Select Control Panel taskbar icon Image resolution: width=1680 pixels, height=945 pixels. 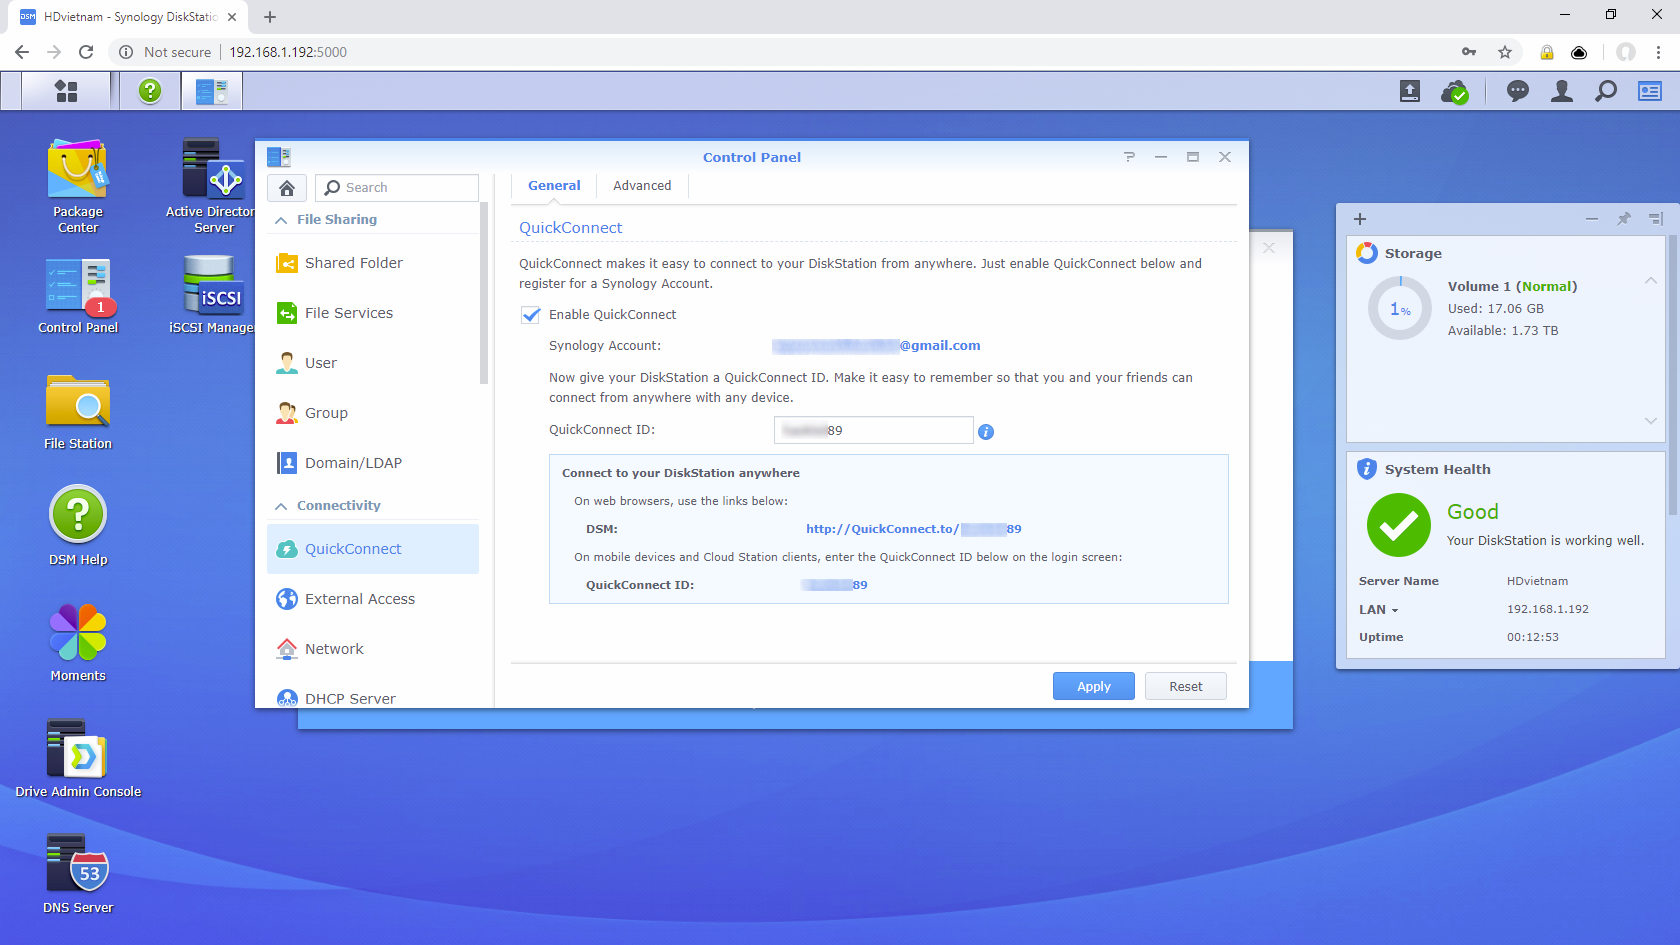212,91
